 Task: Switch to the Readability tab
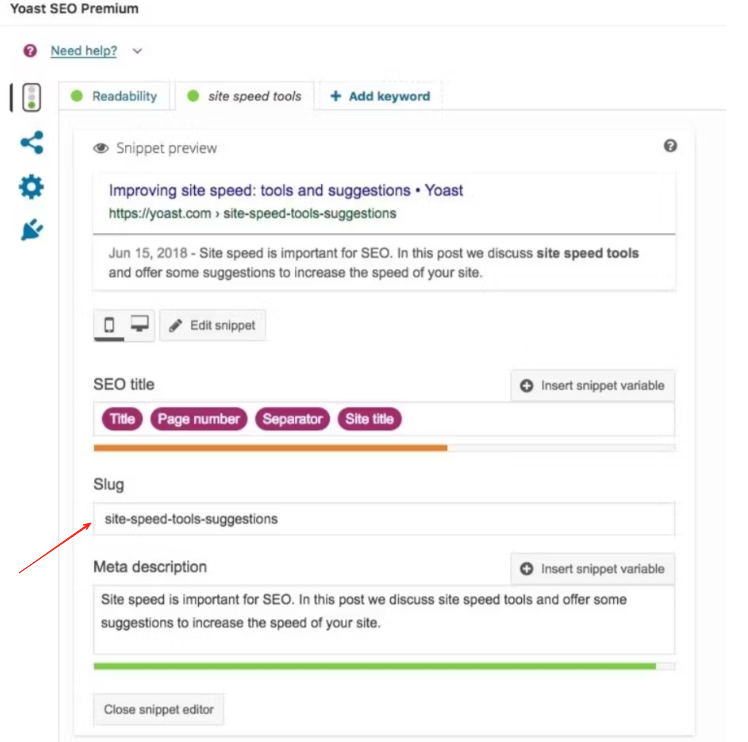pyautogui.click(x=115, y=97)
